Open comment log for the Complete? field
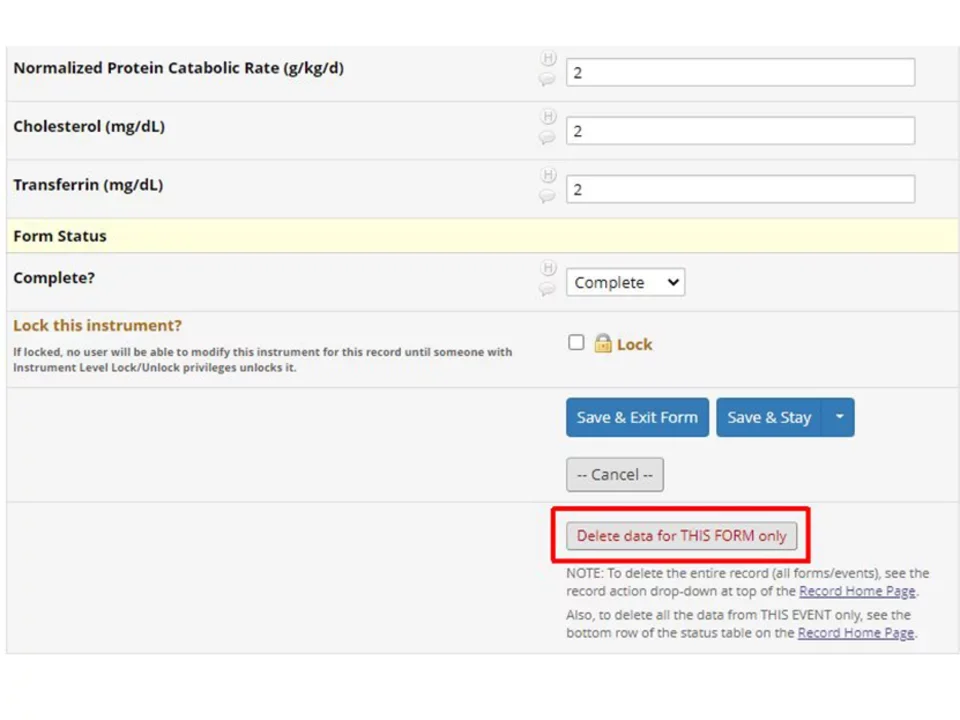Viewport: 960px width, 720px height. [546, 289]
